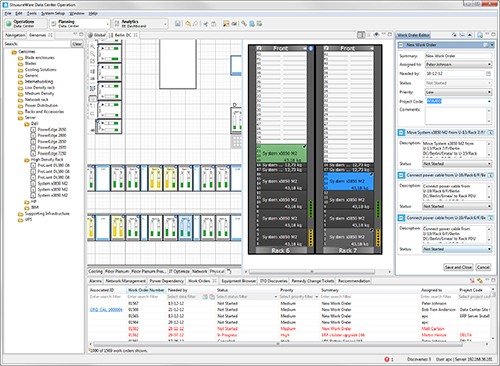Open the calendar picker beside Needed by
500x366 pixels.
(x=488, y=73)
